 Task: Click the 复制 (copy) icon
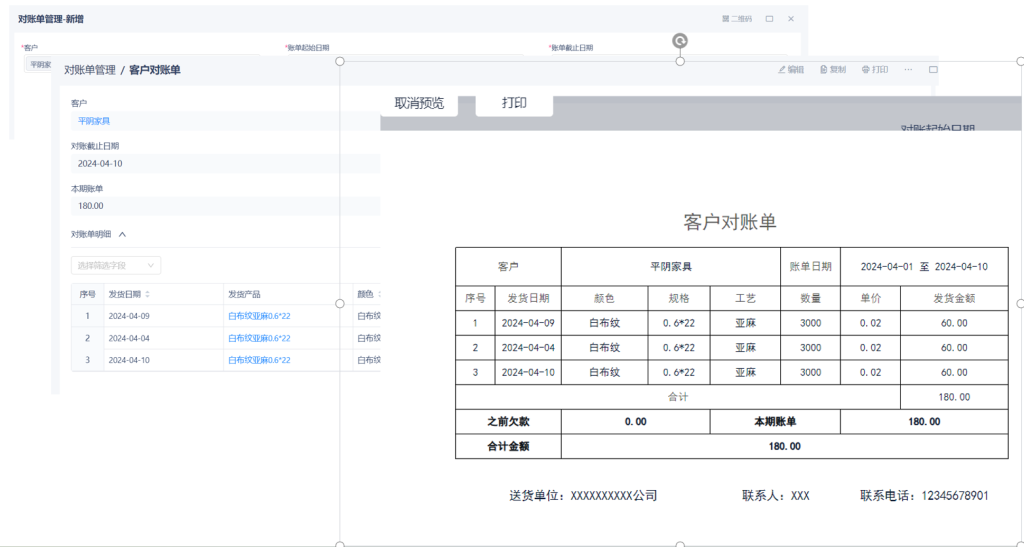[x=824, y=70]
